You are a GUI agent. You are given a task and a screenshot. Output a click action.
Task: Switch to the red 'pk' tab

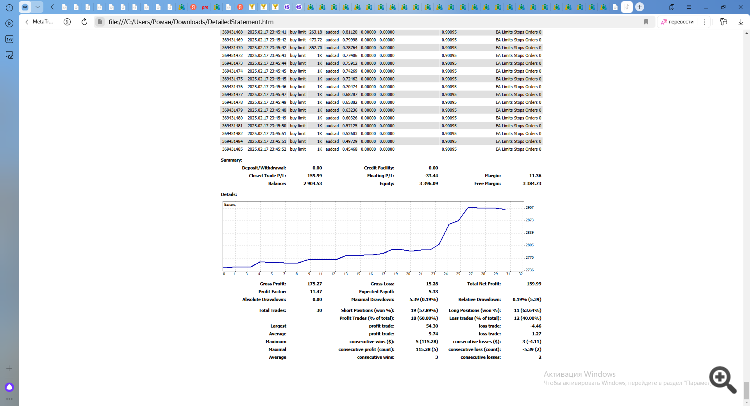click(205, 7)
